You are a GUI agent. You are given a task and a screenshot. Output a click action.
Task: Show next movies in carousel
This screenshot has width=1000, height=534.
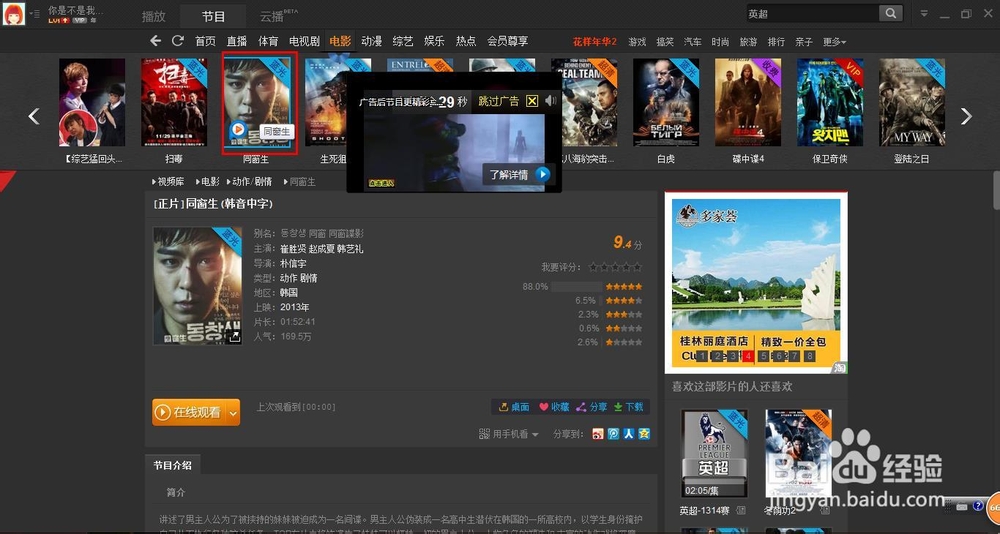point(966,116)
